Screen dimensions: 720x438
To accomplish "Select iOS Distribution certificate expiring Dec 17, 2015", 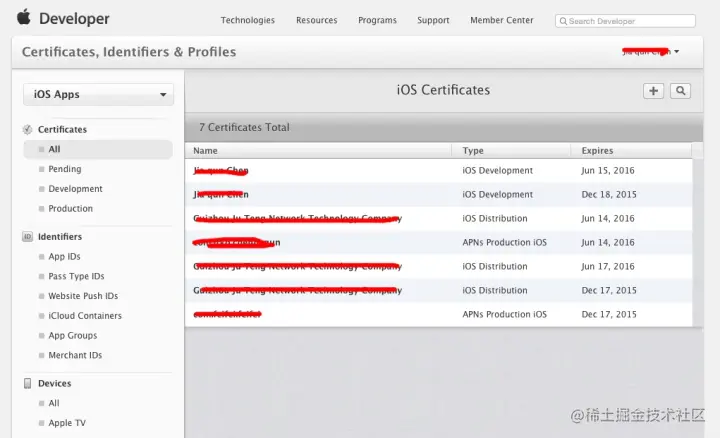I will pyautogui.click(x=439, y=290).
